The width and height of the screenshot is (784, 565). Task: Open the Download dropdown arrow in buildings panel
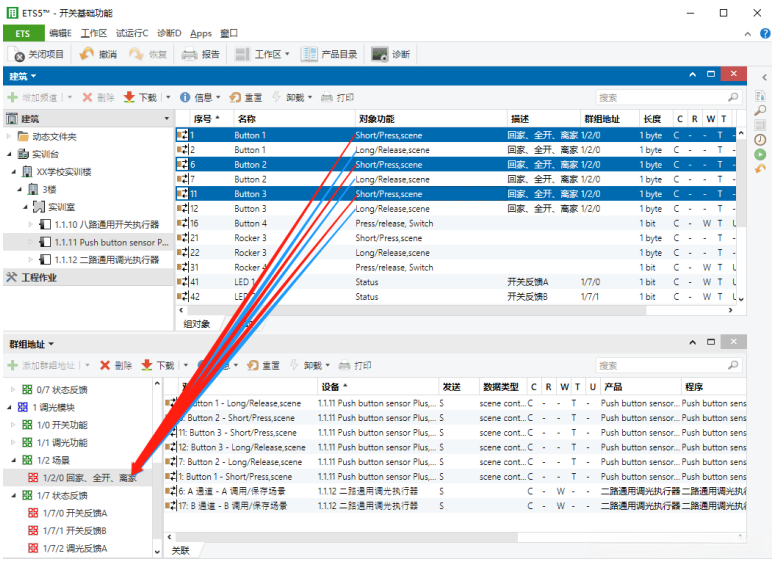[x=168, y=98]
